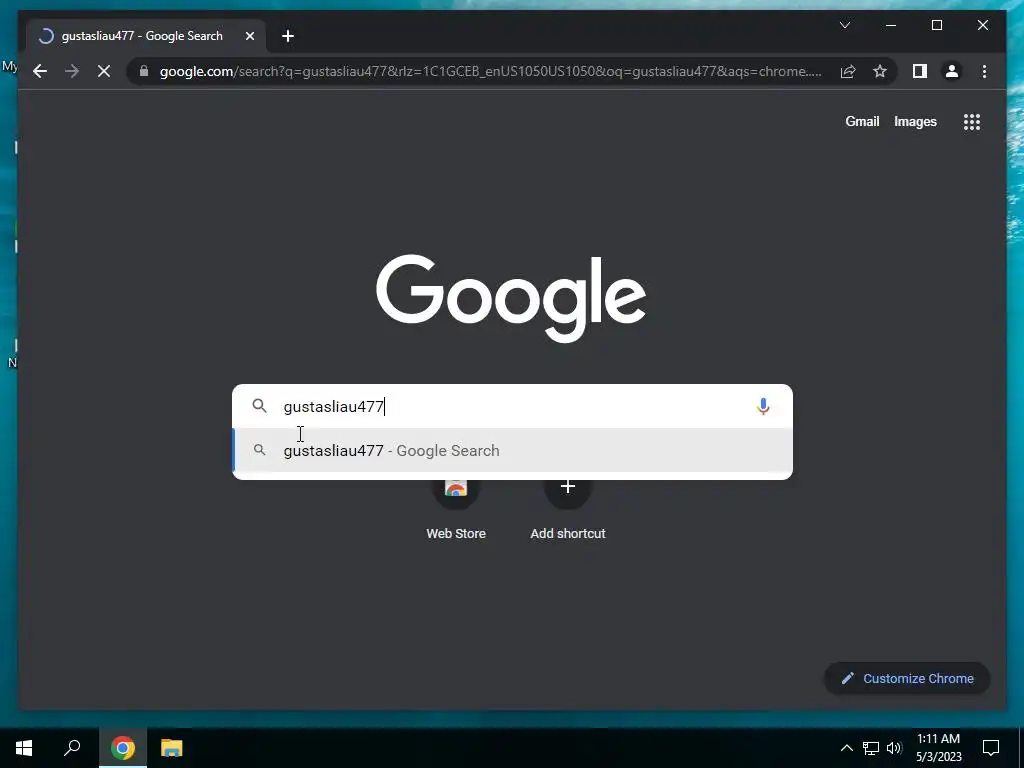The height and width of the screenshot is (768, 1024).
Task: Select the gustasliau477 - Google Search suggestion
Action: tap(513, 451)
